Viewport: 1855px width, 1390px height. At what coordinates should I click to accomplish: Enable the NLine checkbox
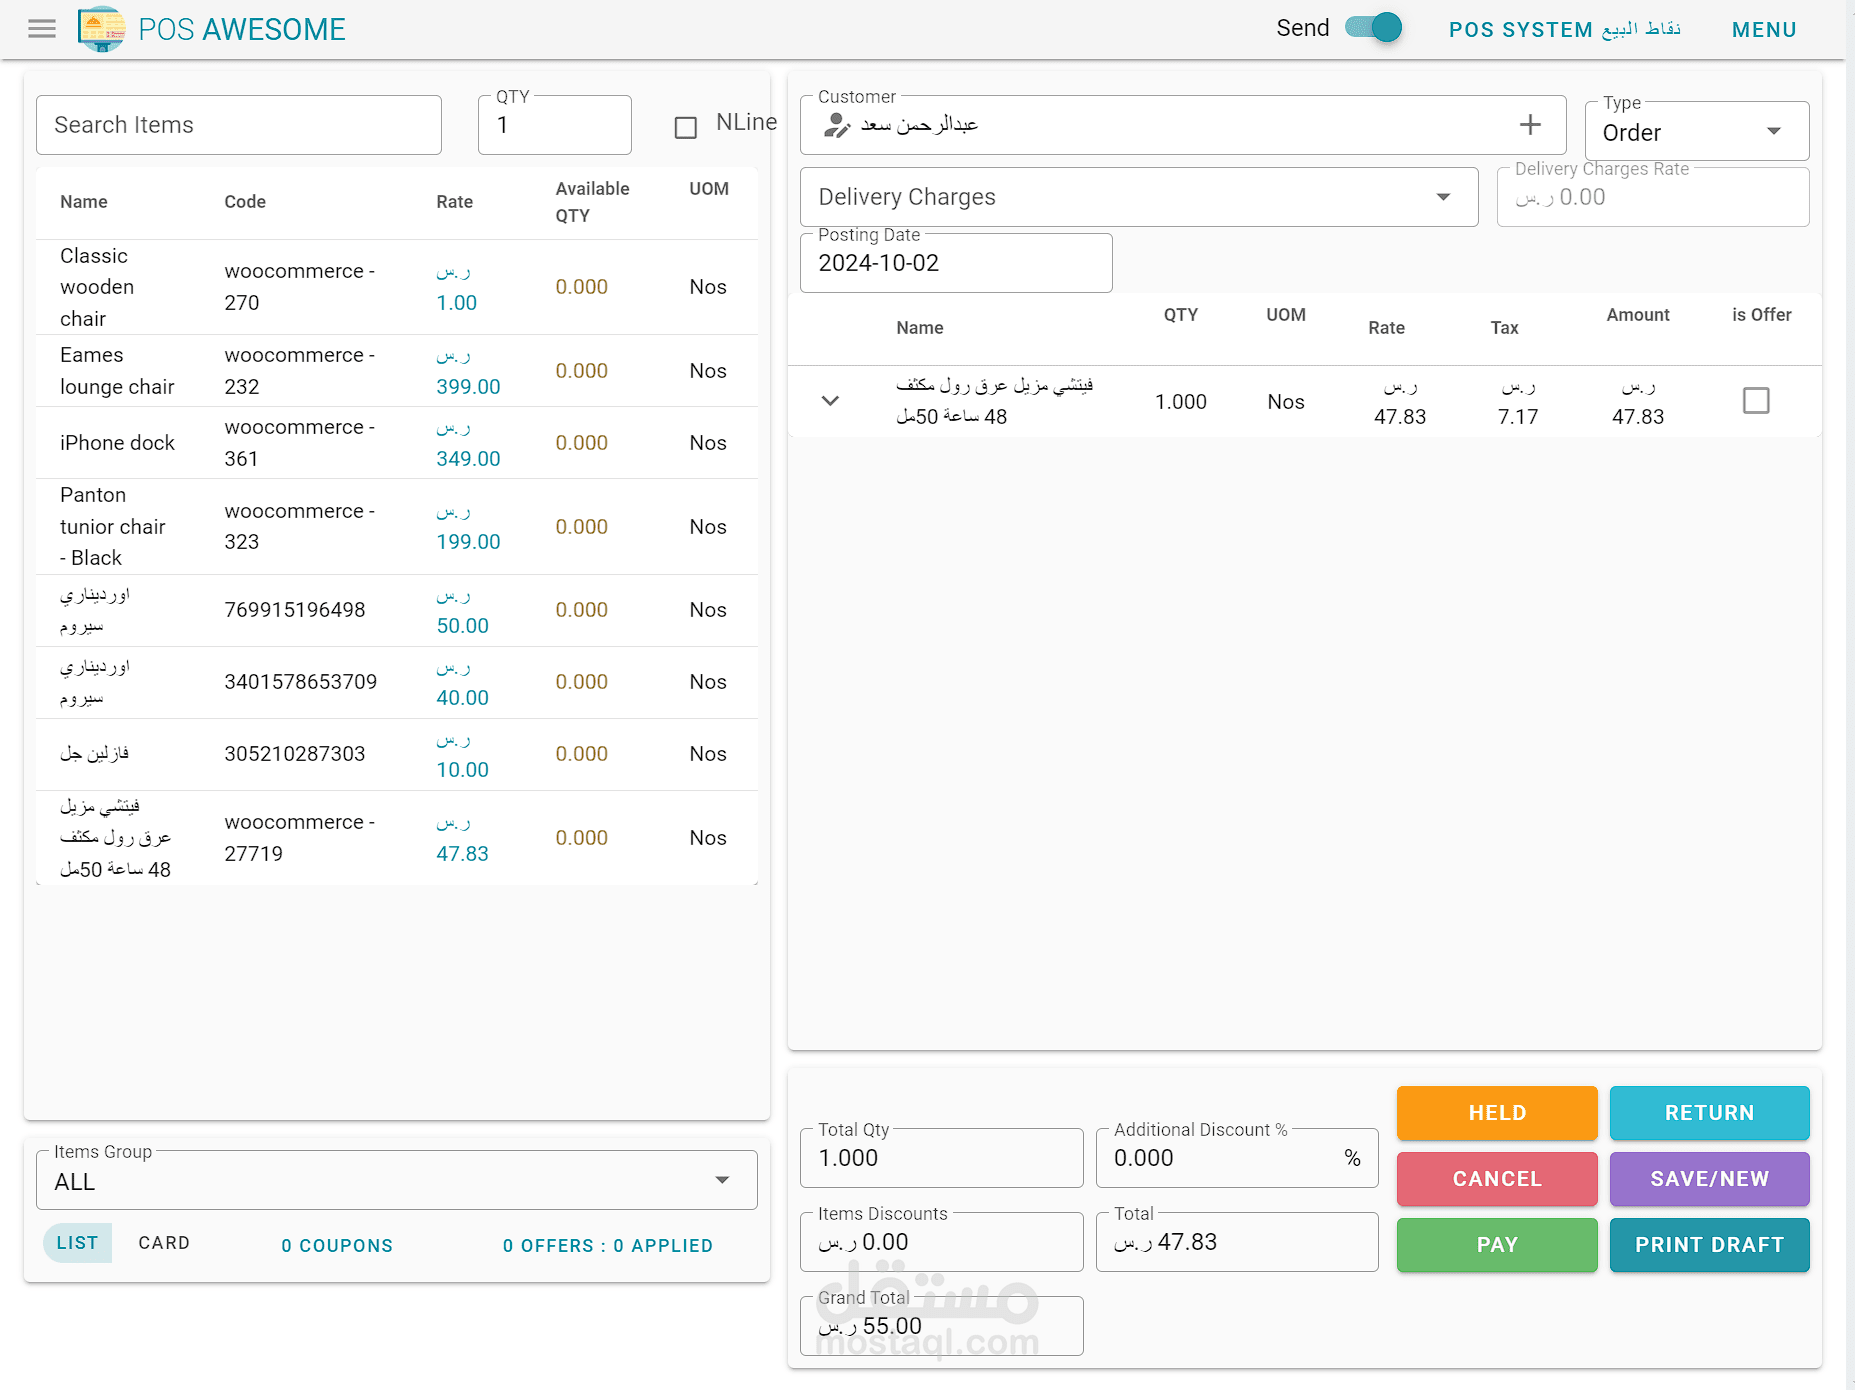click(x=685, y=127)
